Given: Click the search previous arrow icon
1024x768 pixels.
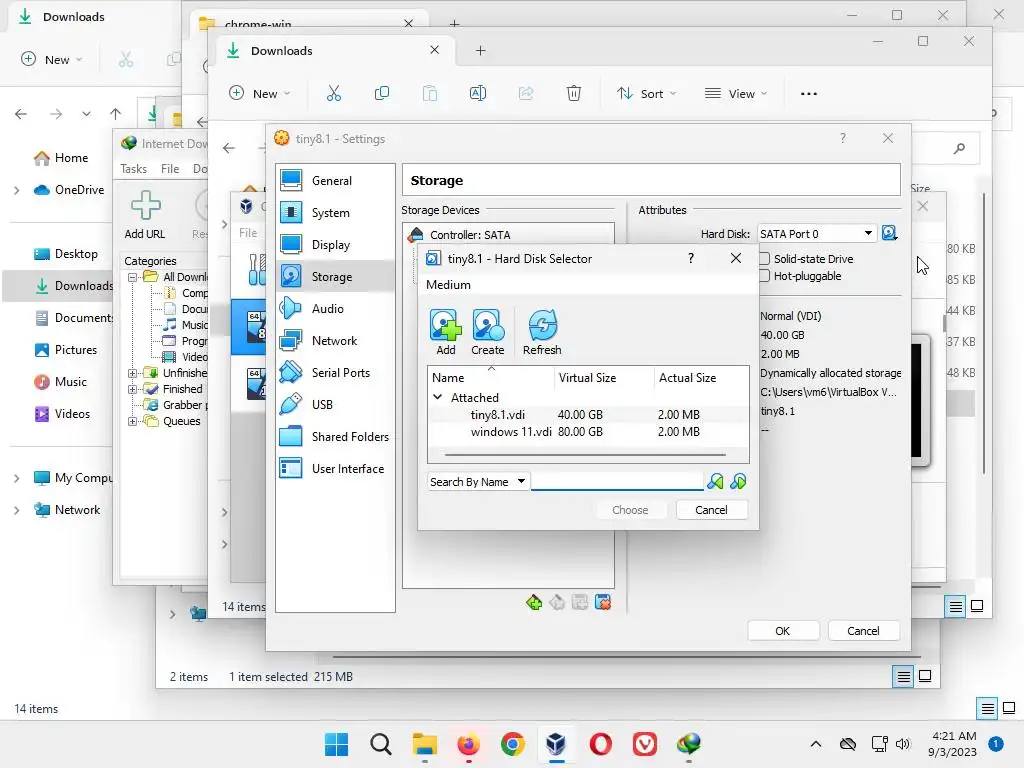Looking at the screenshot, I should (x=715, y=482).
